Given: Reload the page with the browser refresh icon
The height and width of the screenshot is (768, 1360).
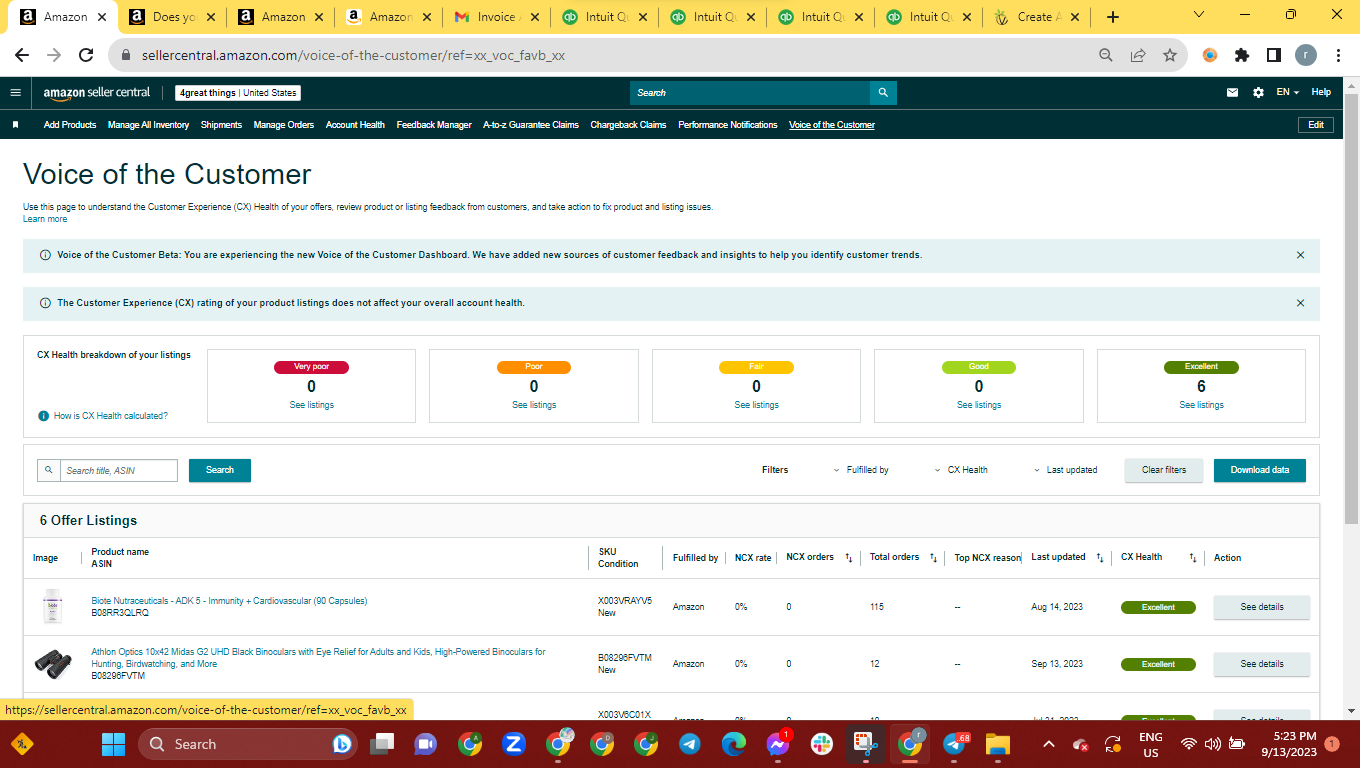Looking at the screenshot, I should click(86, 56).
